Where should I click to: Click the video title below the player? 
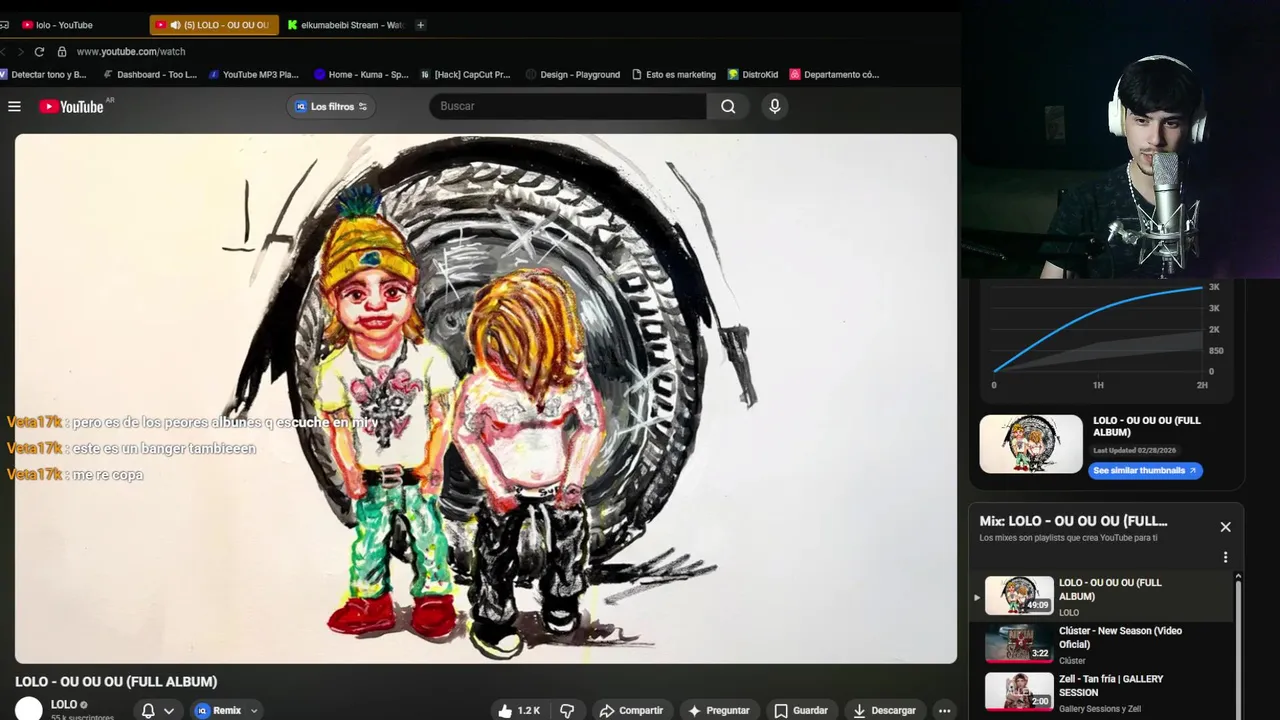(x=116, y=682)
